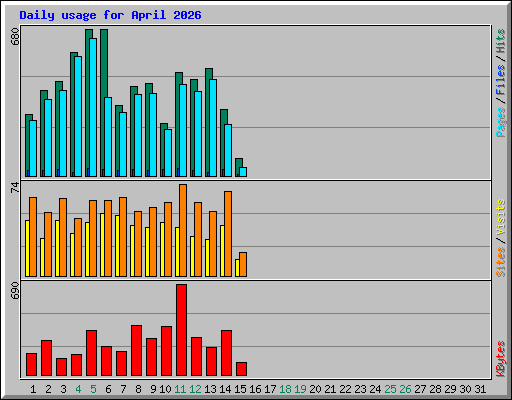Viewport: 512px width, 400px height.
Task: Click the red KBytes bar for day 1
Action: point(31,365)
